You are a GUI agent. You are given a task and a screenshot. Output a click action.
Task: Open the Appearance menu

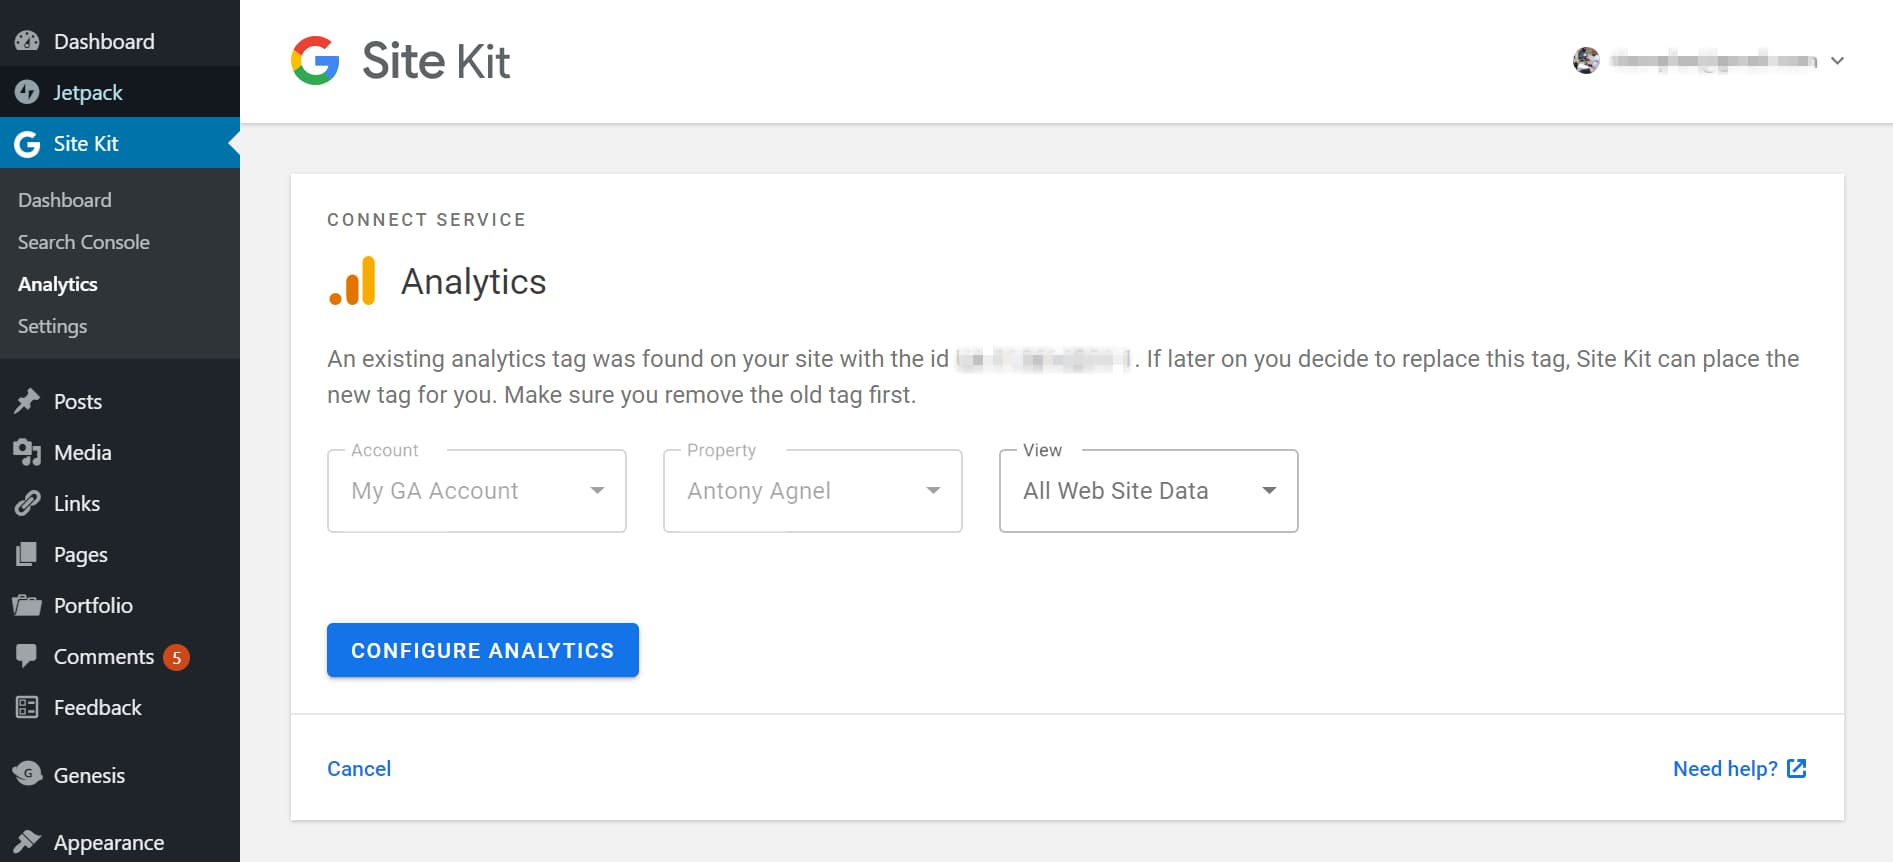pyautogui.click(x=120, y=842)
